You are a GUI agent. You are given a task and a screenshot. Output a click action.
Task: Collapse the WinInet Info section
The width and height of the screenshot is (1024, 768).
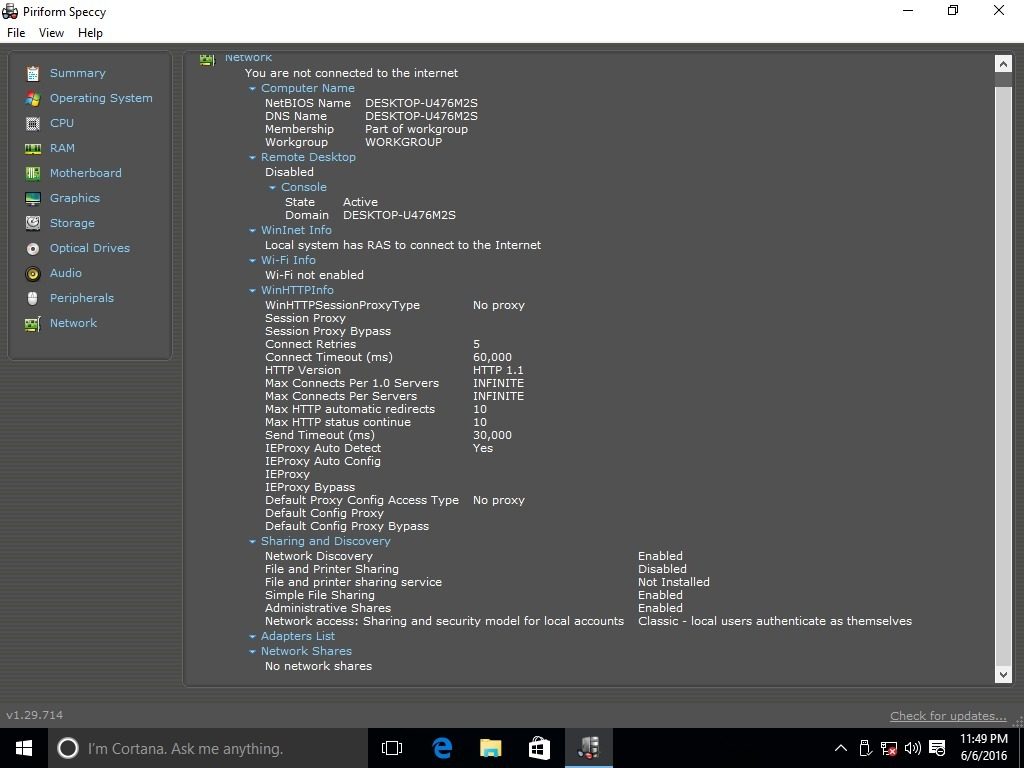click(x=253, y=231)
